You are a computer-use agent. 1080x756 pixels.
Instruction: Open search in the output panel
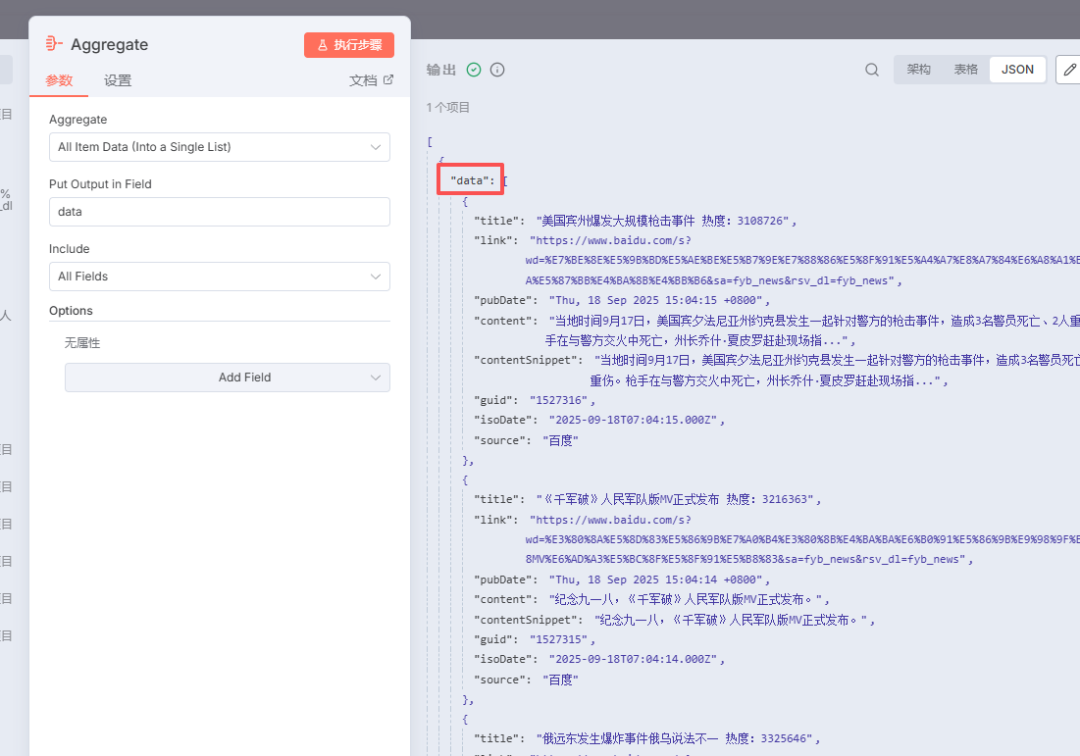point(871,69)
